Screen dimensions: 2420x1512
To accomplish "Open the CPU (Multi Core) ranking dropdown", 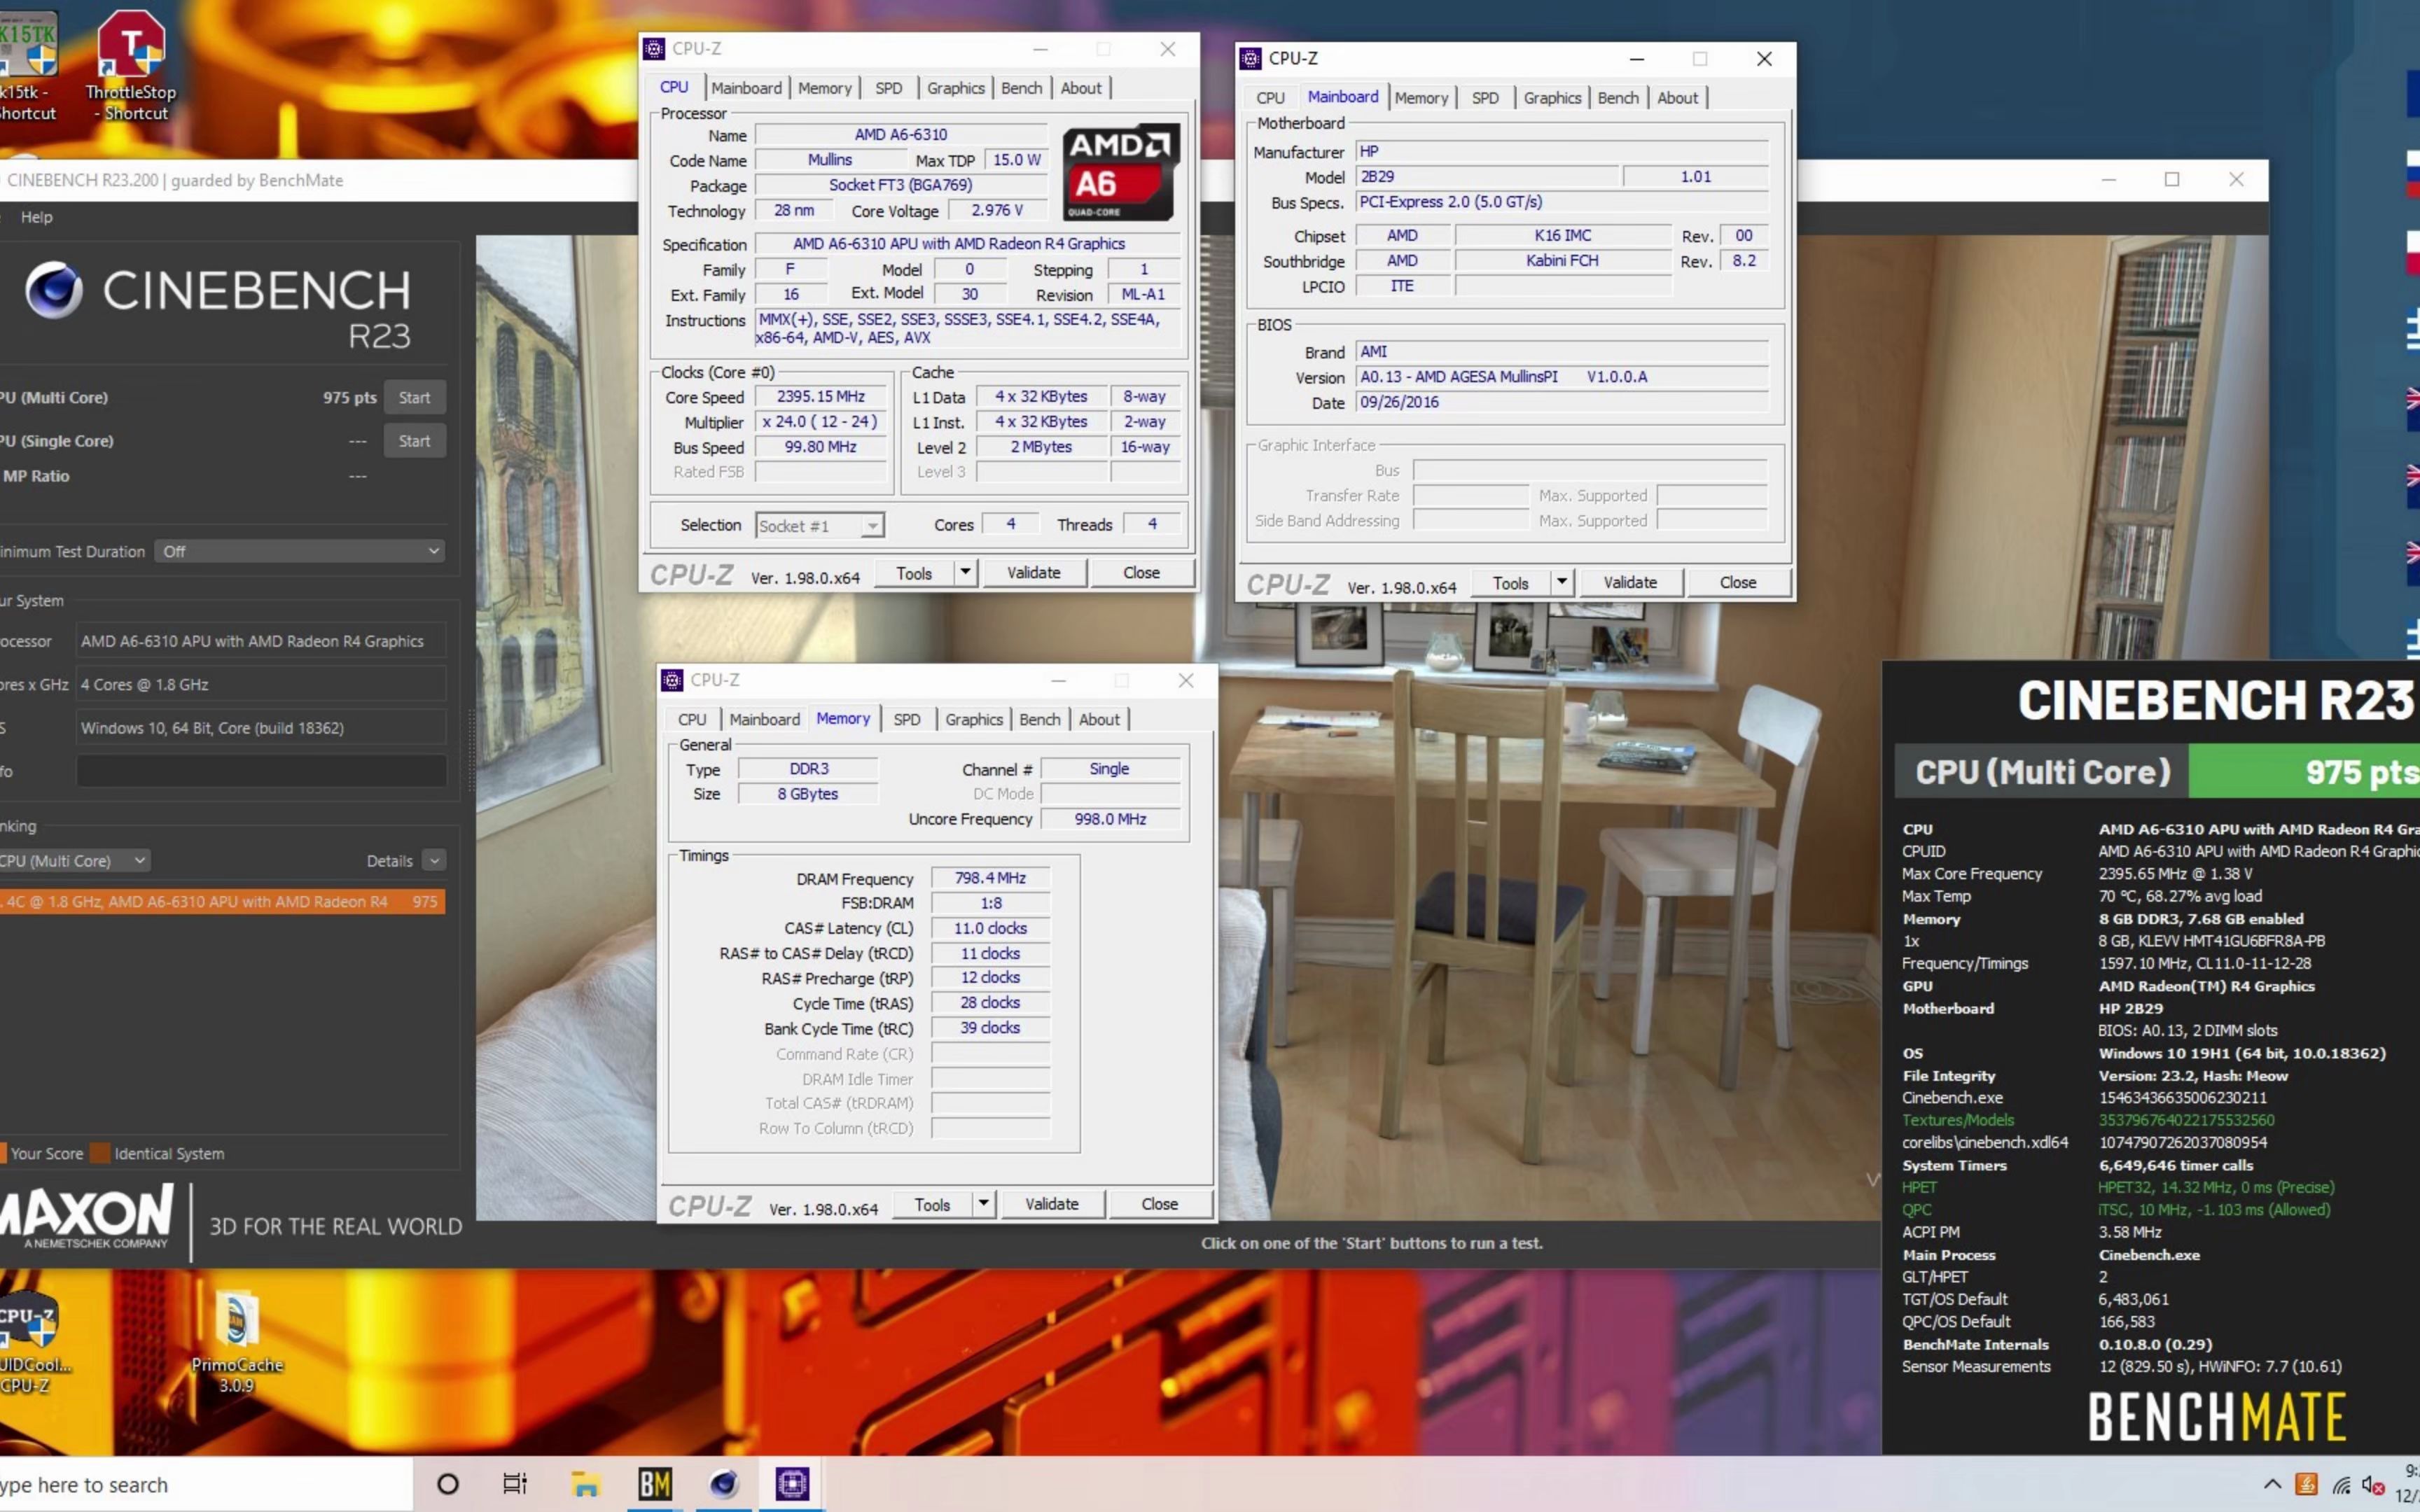I will 75,860.
